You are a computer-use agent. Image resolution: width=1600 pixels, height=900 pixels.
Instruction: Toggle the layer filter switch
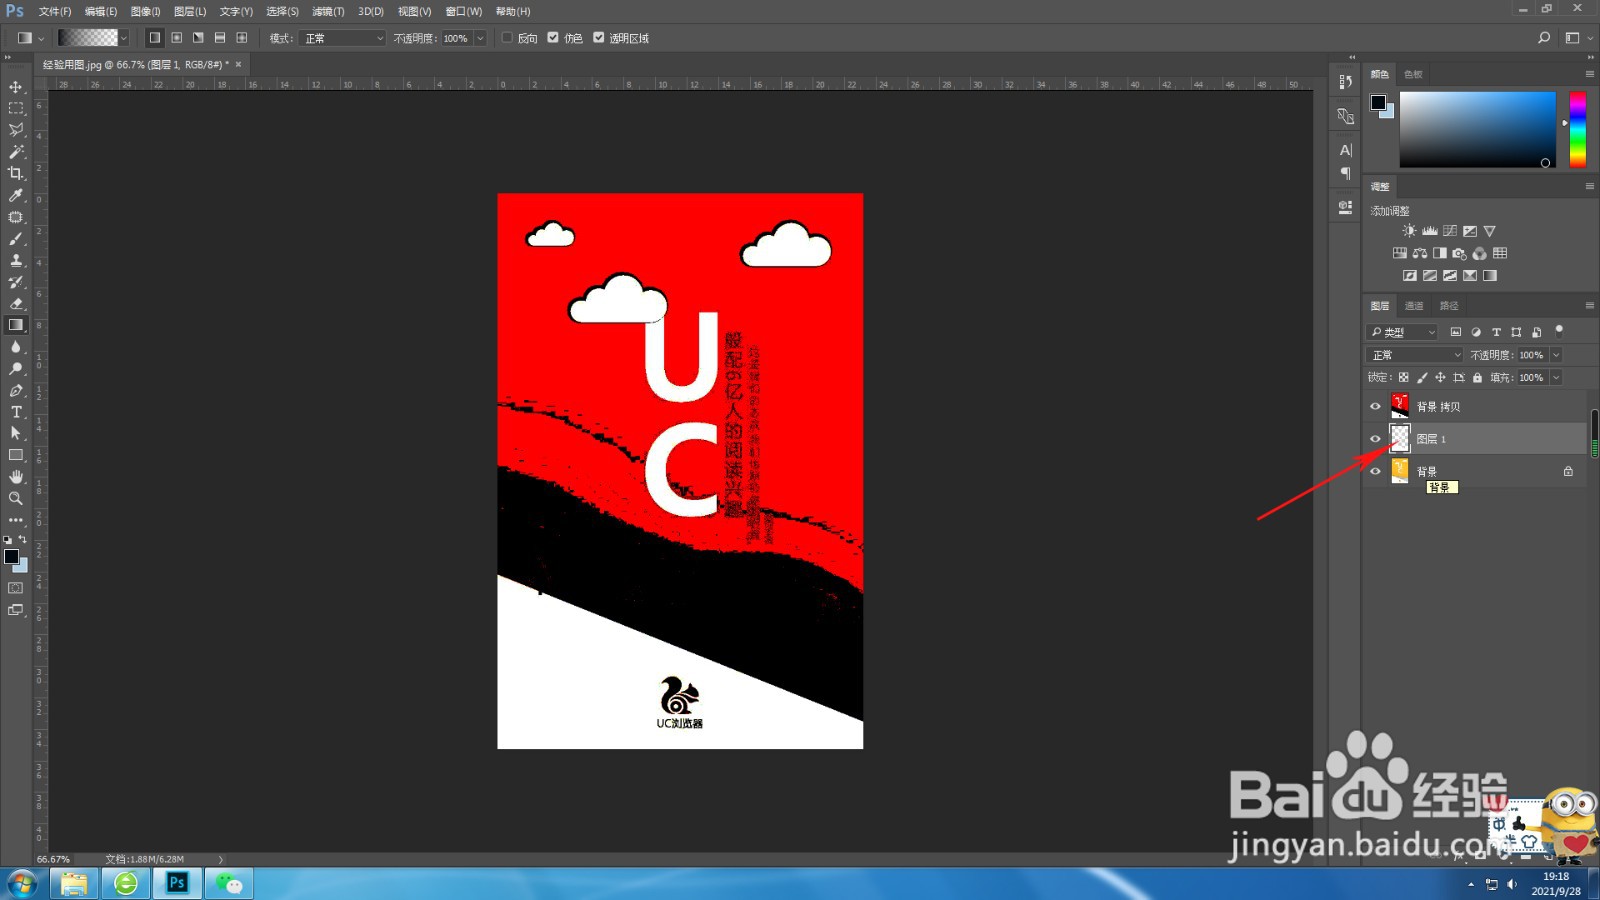pyautogui.click(x=1559, y=331)
